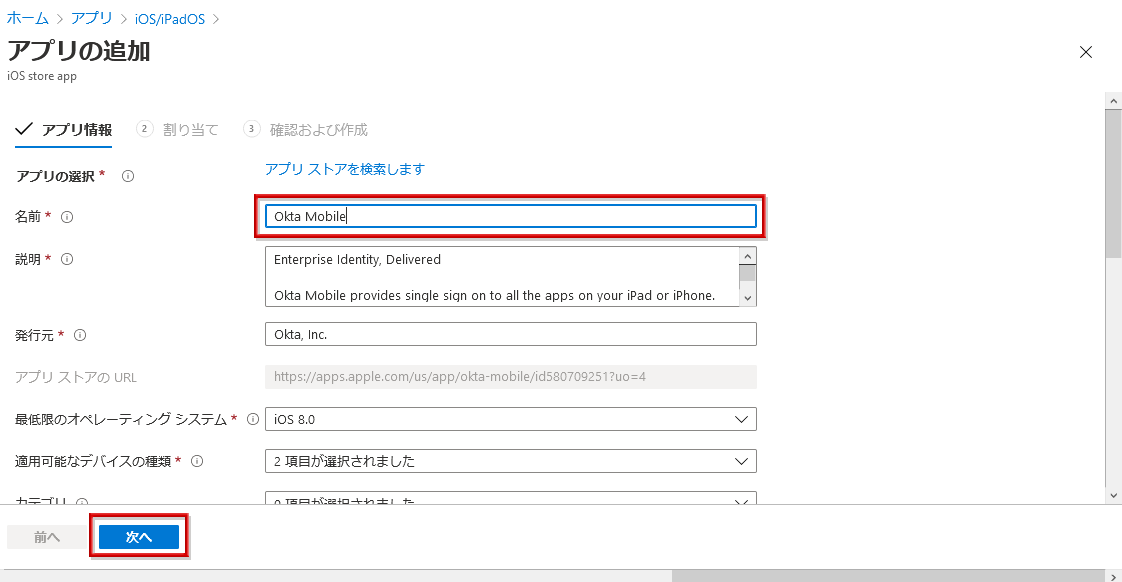
Task: Open 適用可能なデバイスの種類 dropdown
Action: [510, 461]
